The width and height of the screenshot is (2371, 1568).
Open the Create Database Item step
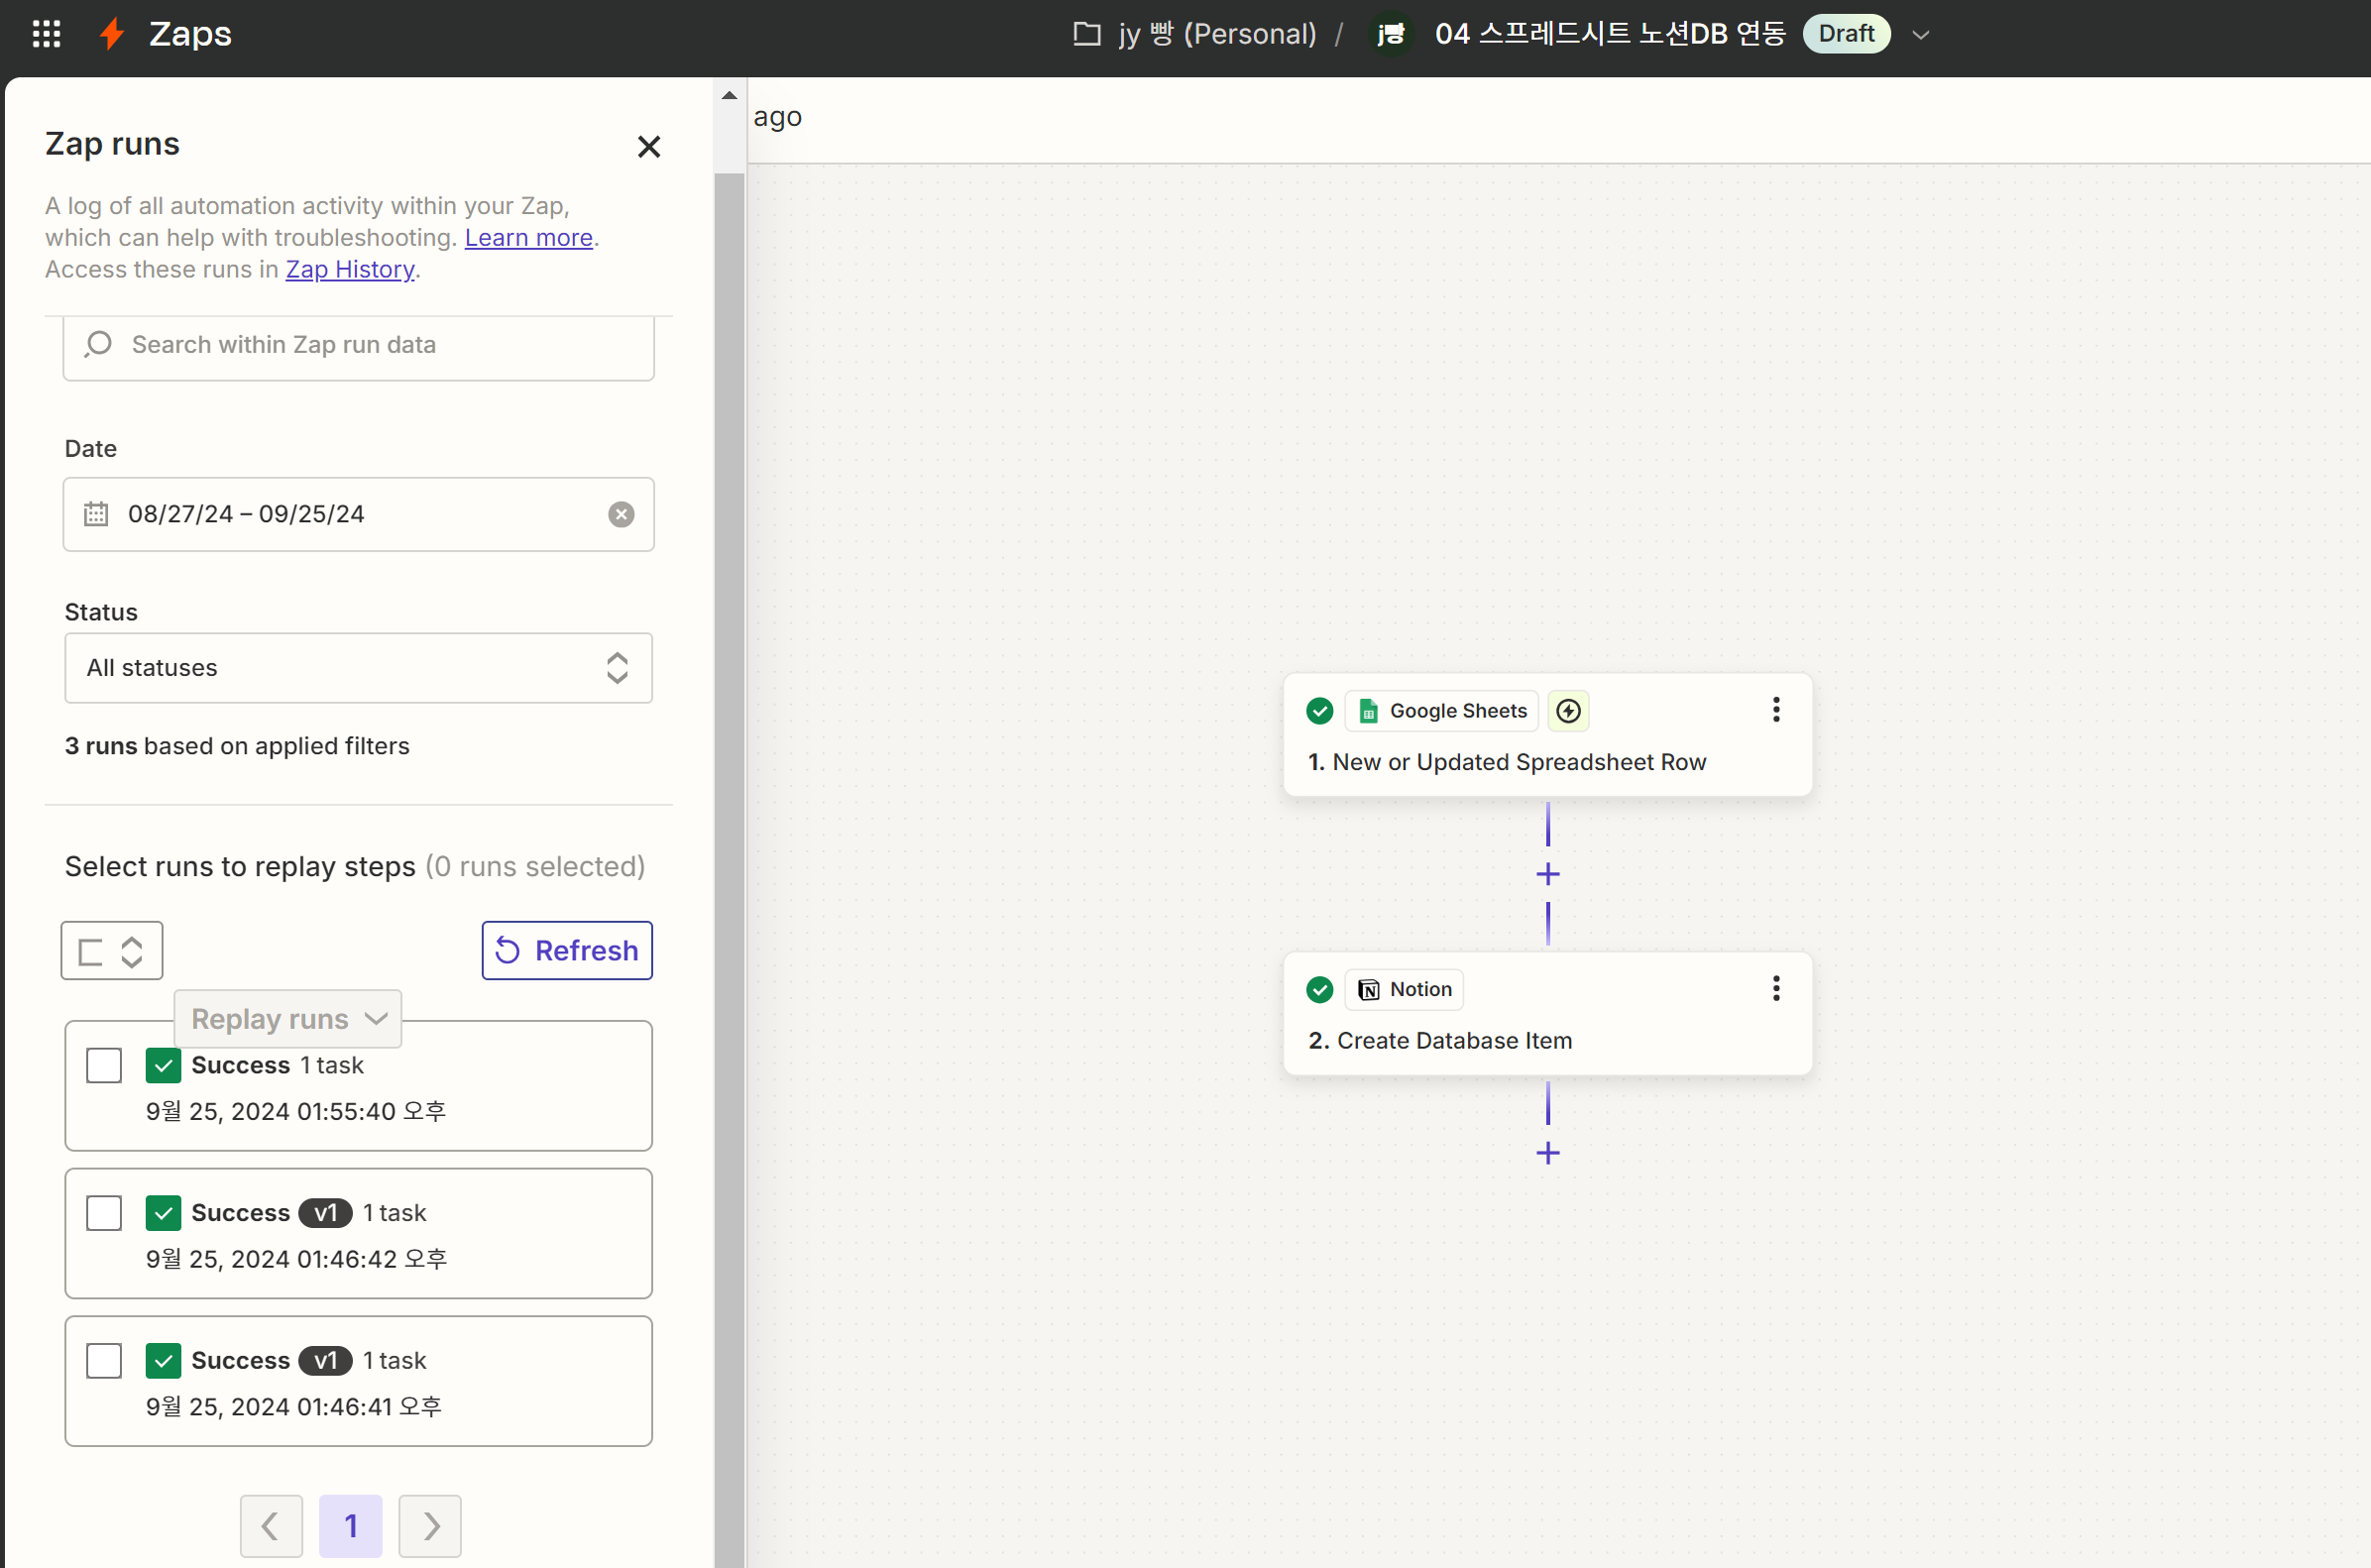pos(1547,1014)
